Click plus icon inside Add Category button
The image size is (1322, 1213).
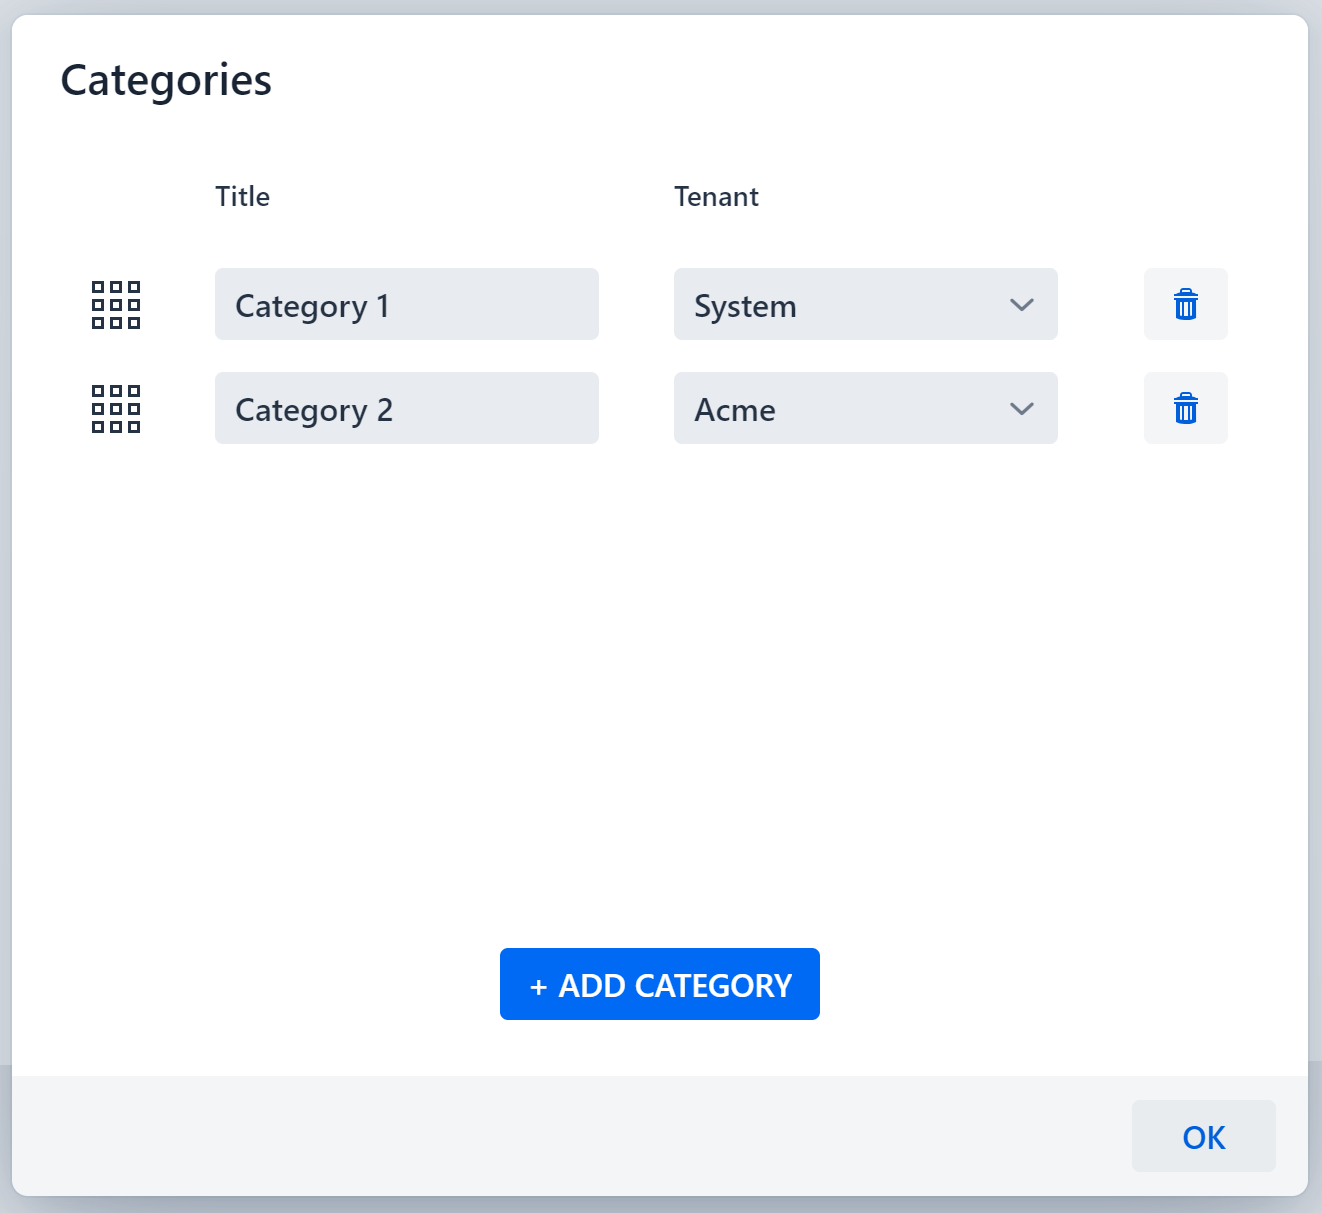539,984
